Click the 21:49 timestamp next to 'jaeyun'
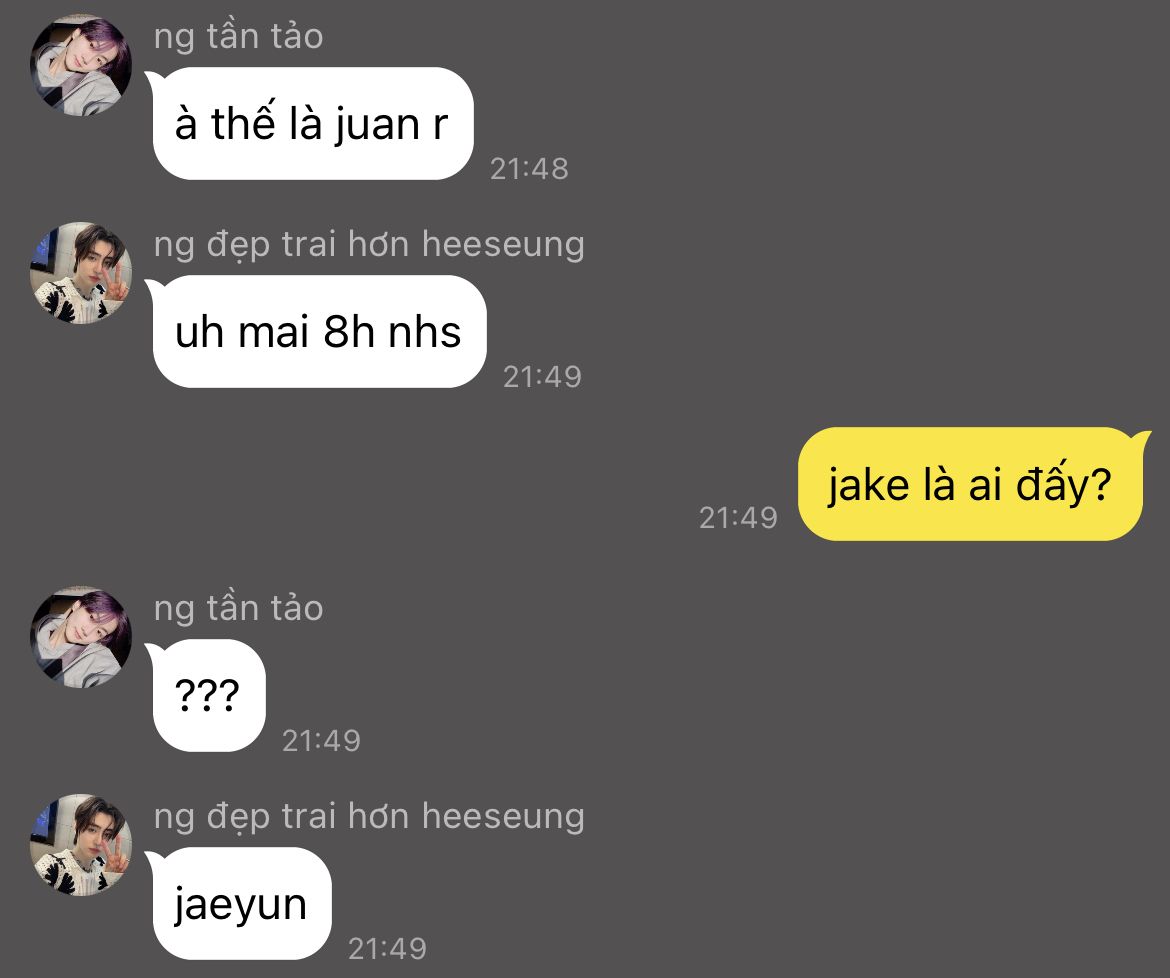 (387, 949)
